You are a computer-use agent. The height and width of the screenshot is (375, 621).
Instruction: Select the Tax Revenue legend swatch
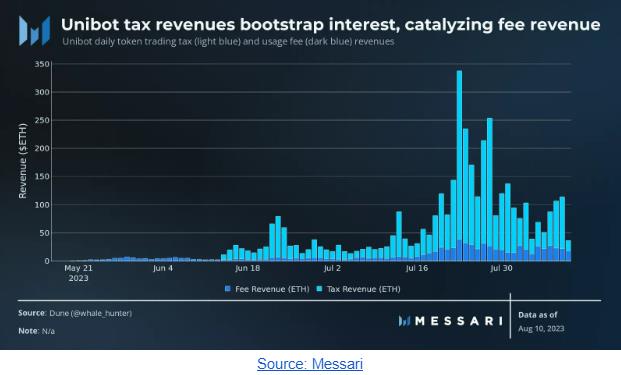click(319, 289)
